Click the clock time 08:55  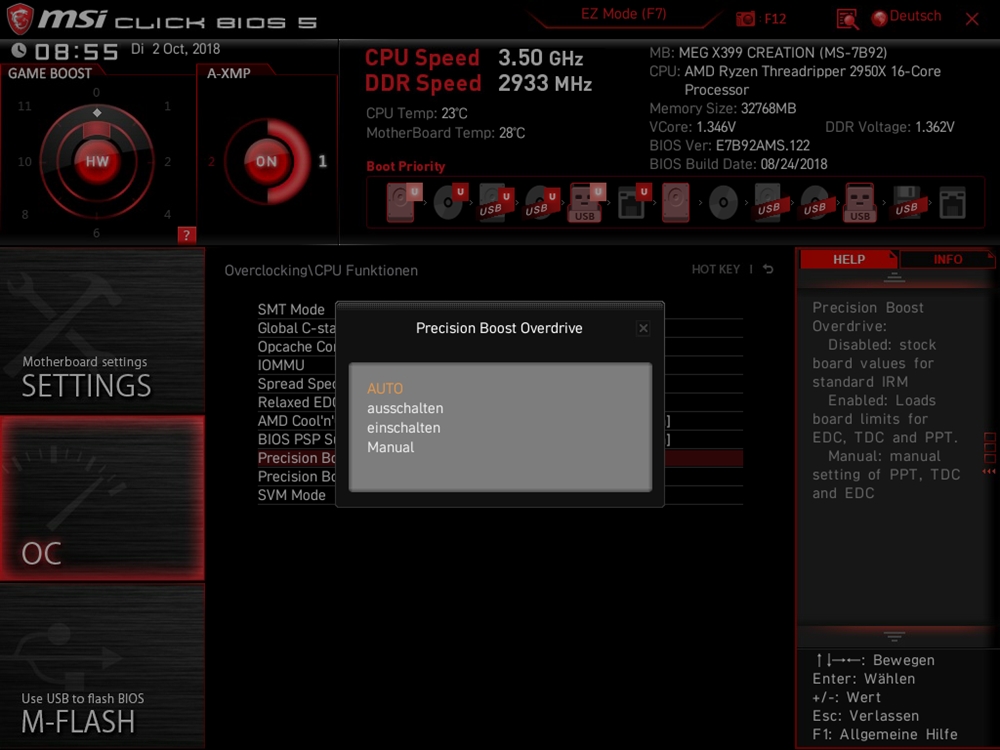77,52
